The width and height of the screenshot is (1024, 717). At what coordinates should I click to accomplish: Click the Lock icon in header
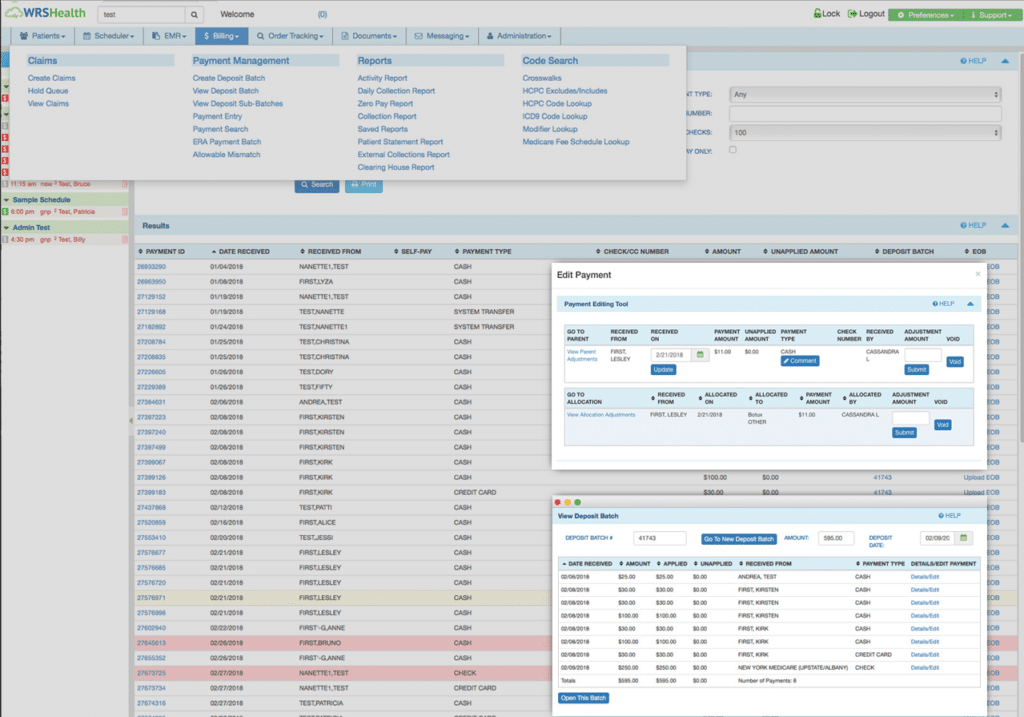point(817,13)
